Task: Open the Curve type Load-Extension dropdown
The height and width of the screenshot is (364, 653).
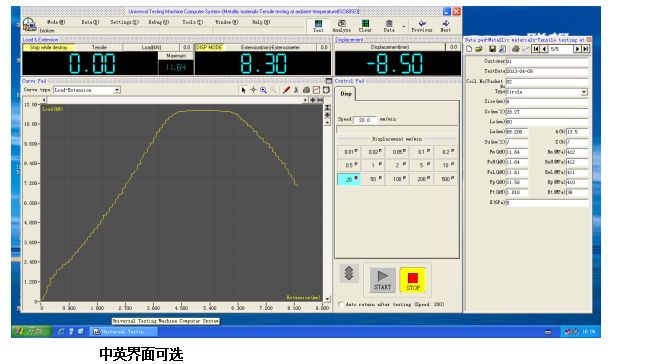Action: (117, 90)
